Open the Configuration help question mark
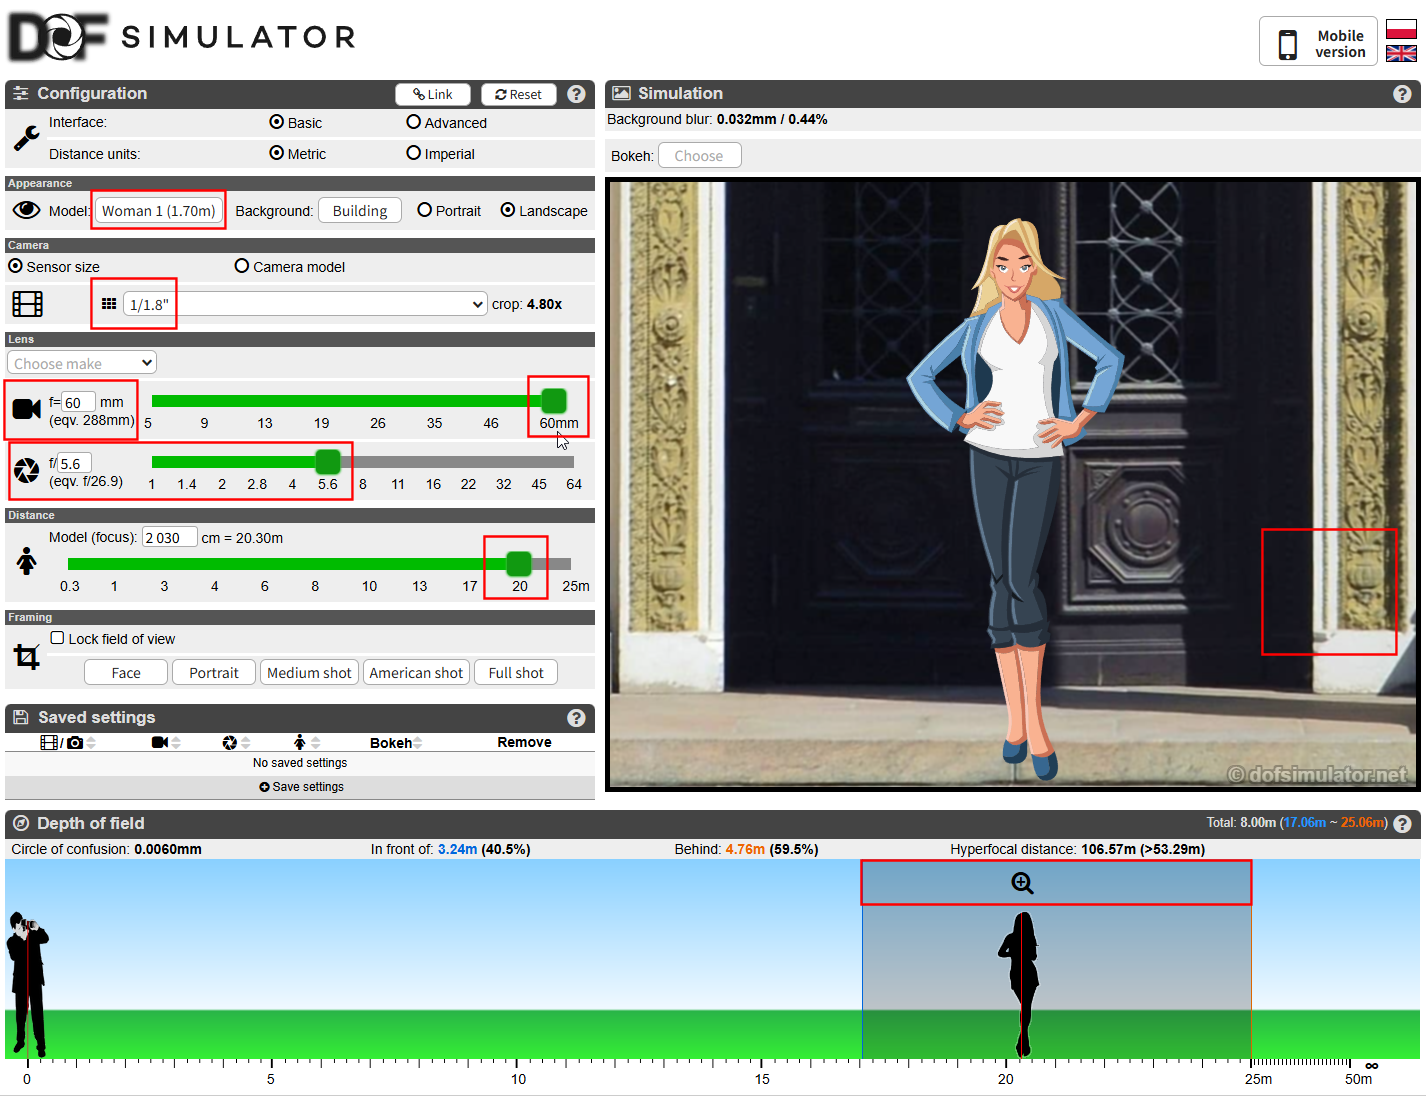Screen dimensions: 1426x1096 coord(576,94)
